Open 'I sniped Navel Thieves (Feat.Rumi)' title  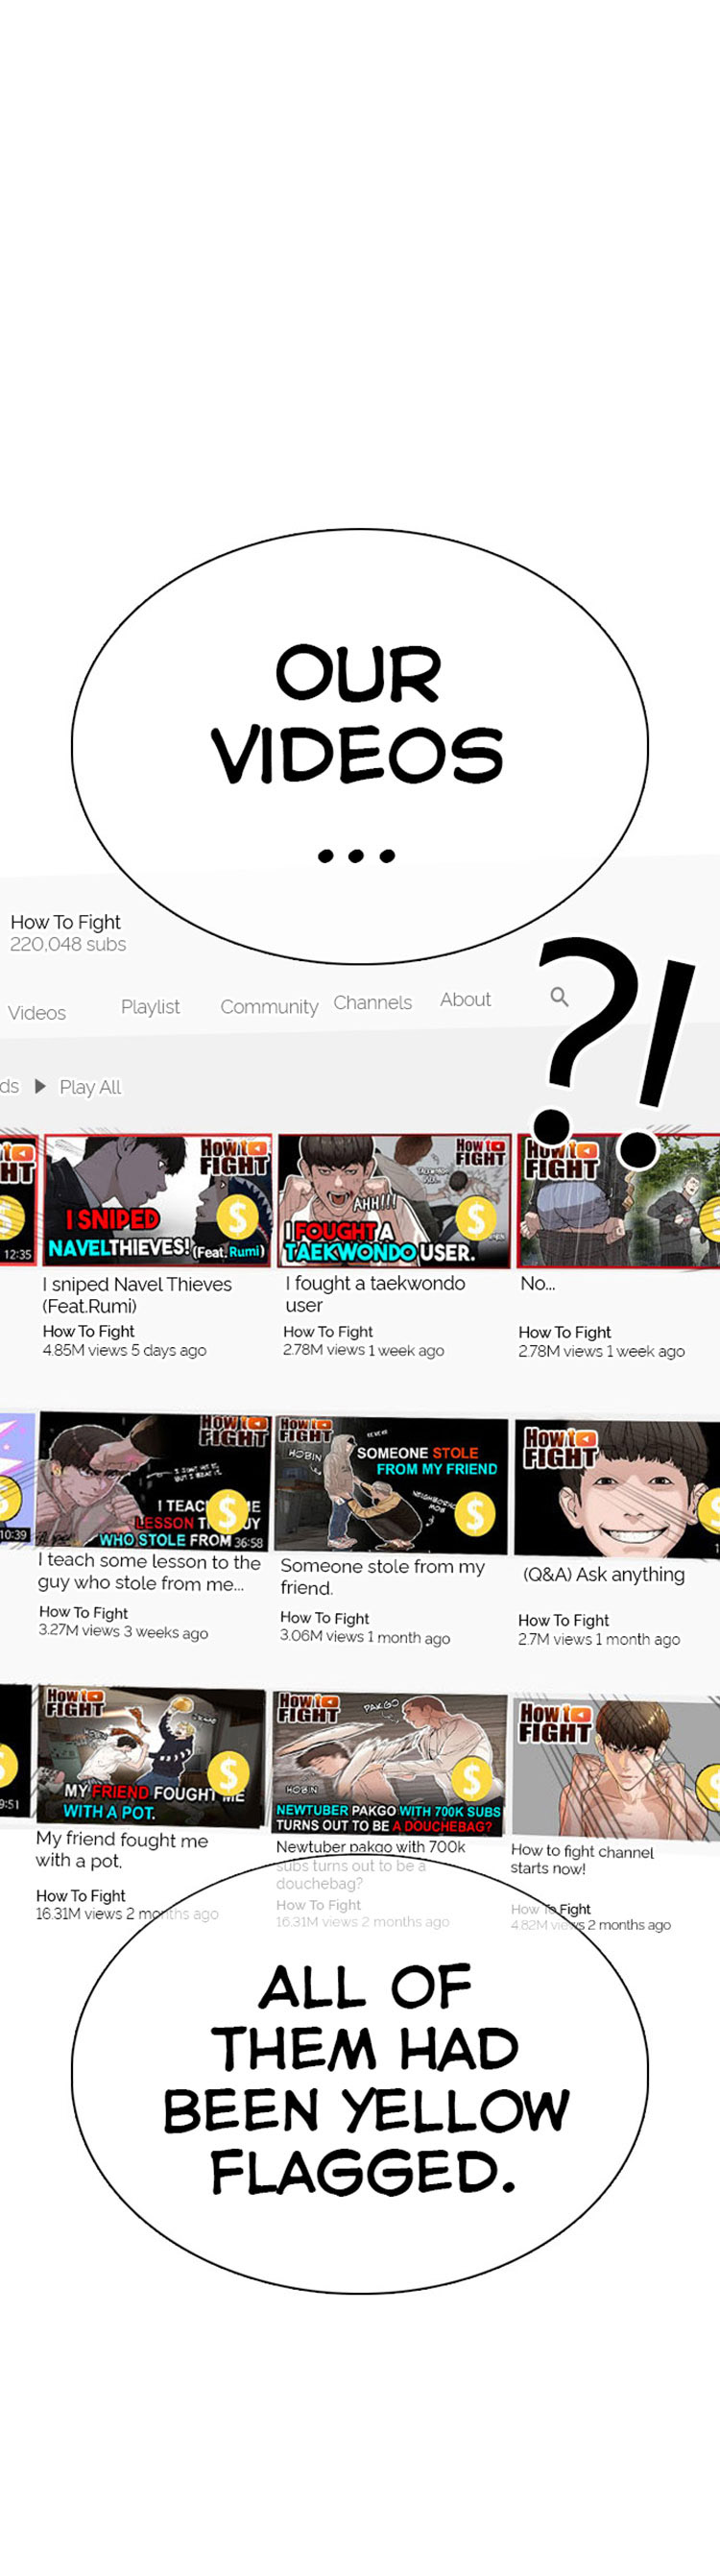point(137,1295)
